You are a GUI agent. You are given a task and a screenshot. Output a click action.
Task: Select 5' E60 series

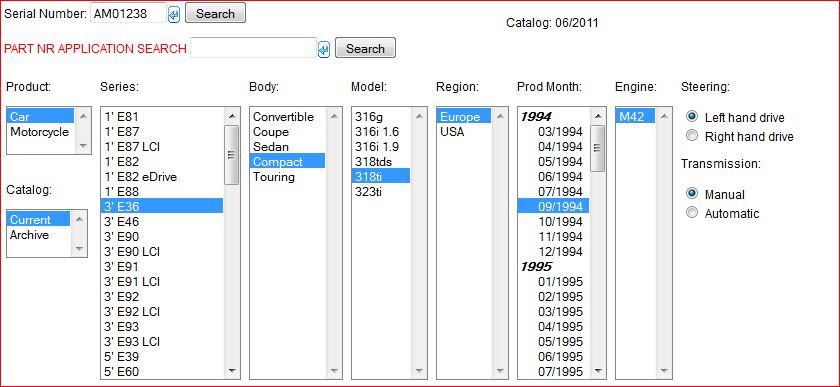tap(162, 371)
